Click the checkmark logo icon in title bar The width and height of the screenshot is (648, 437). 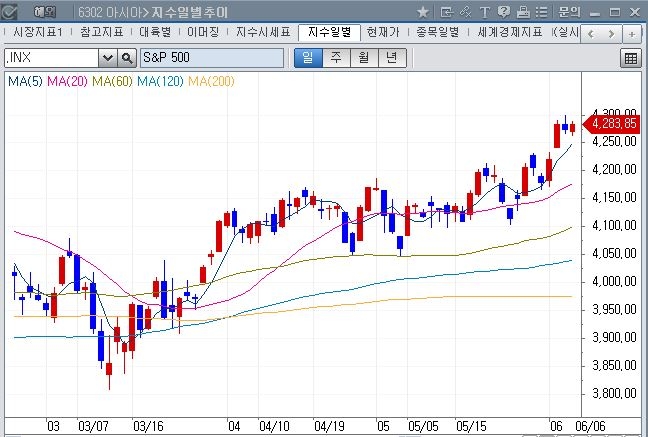(x=9, y=12)
